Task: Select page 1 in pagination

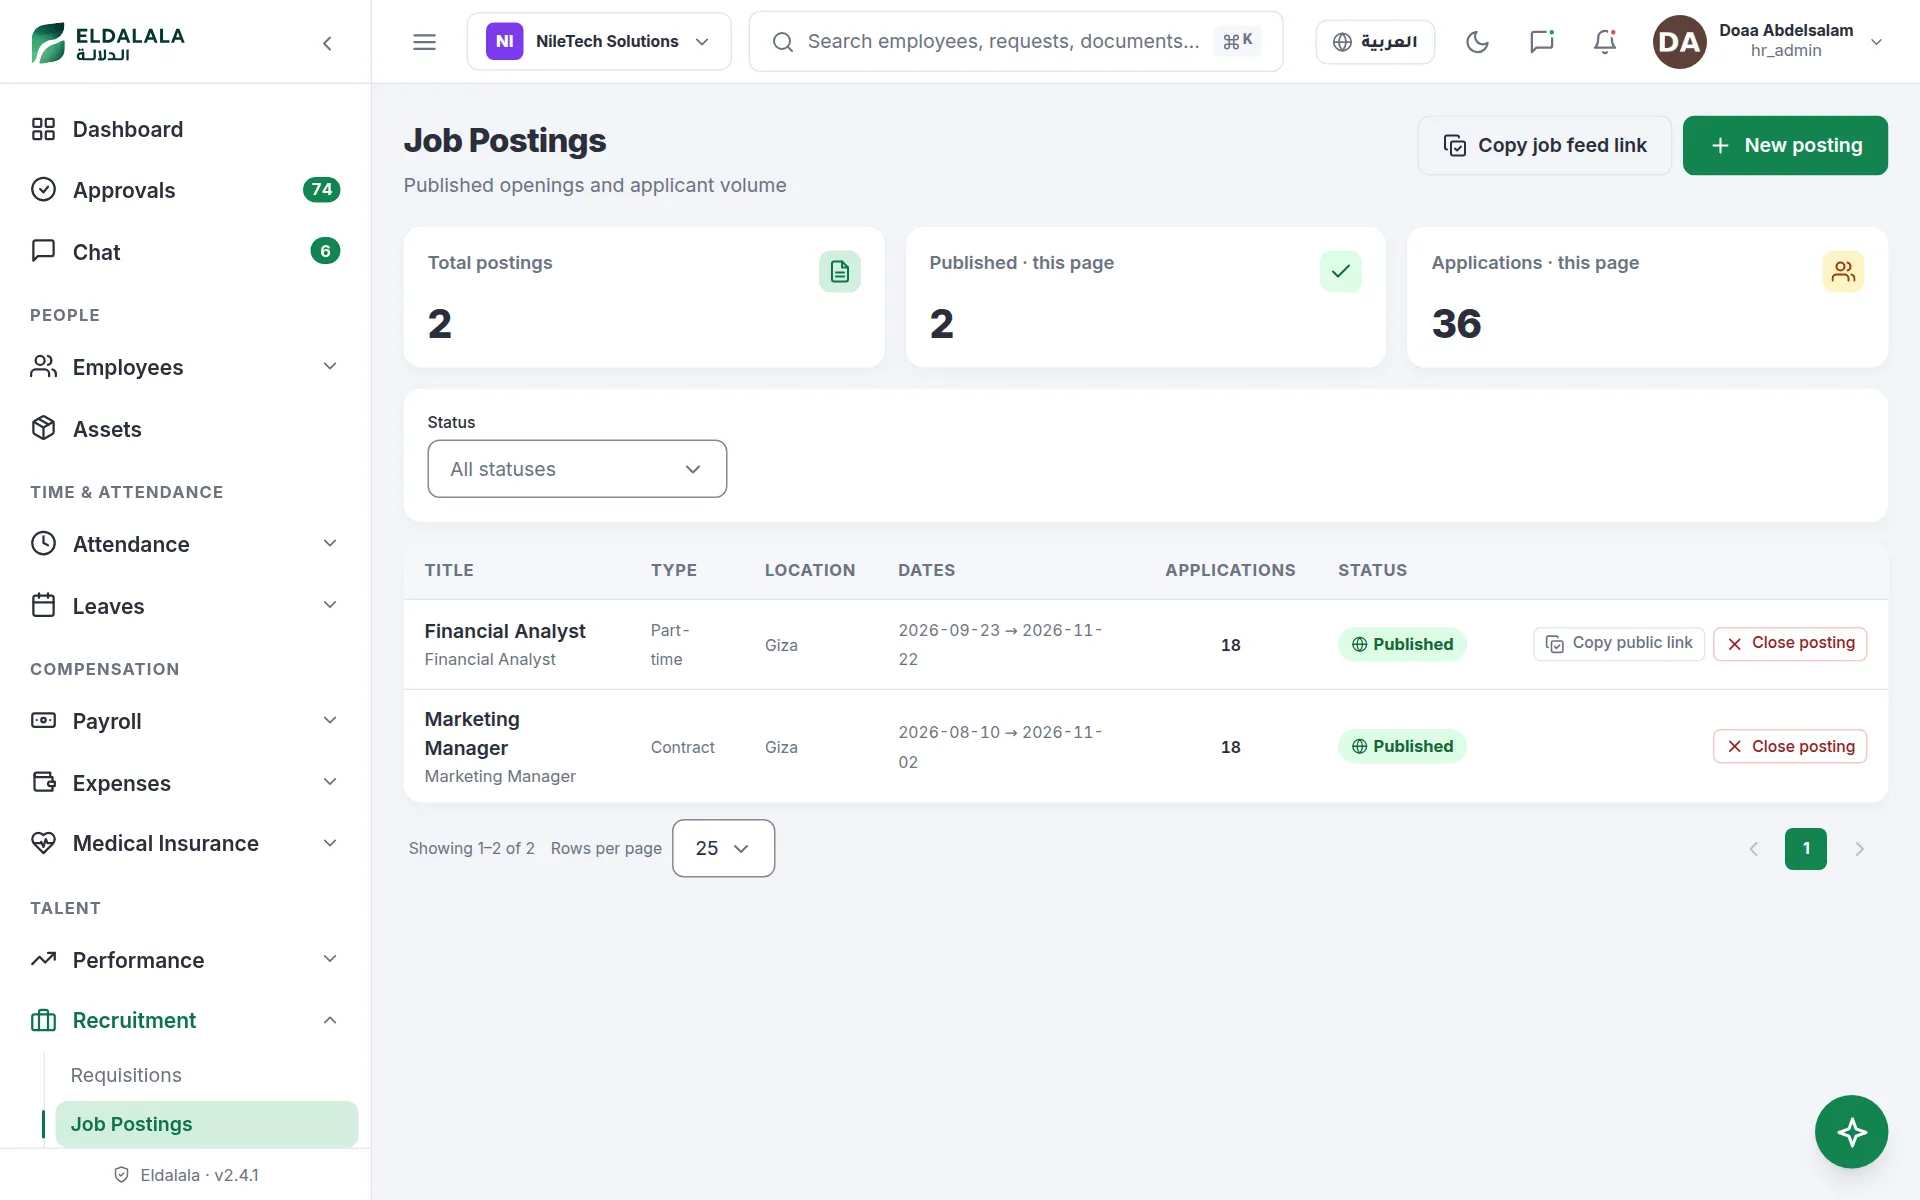Action: coord(1805,849)
